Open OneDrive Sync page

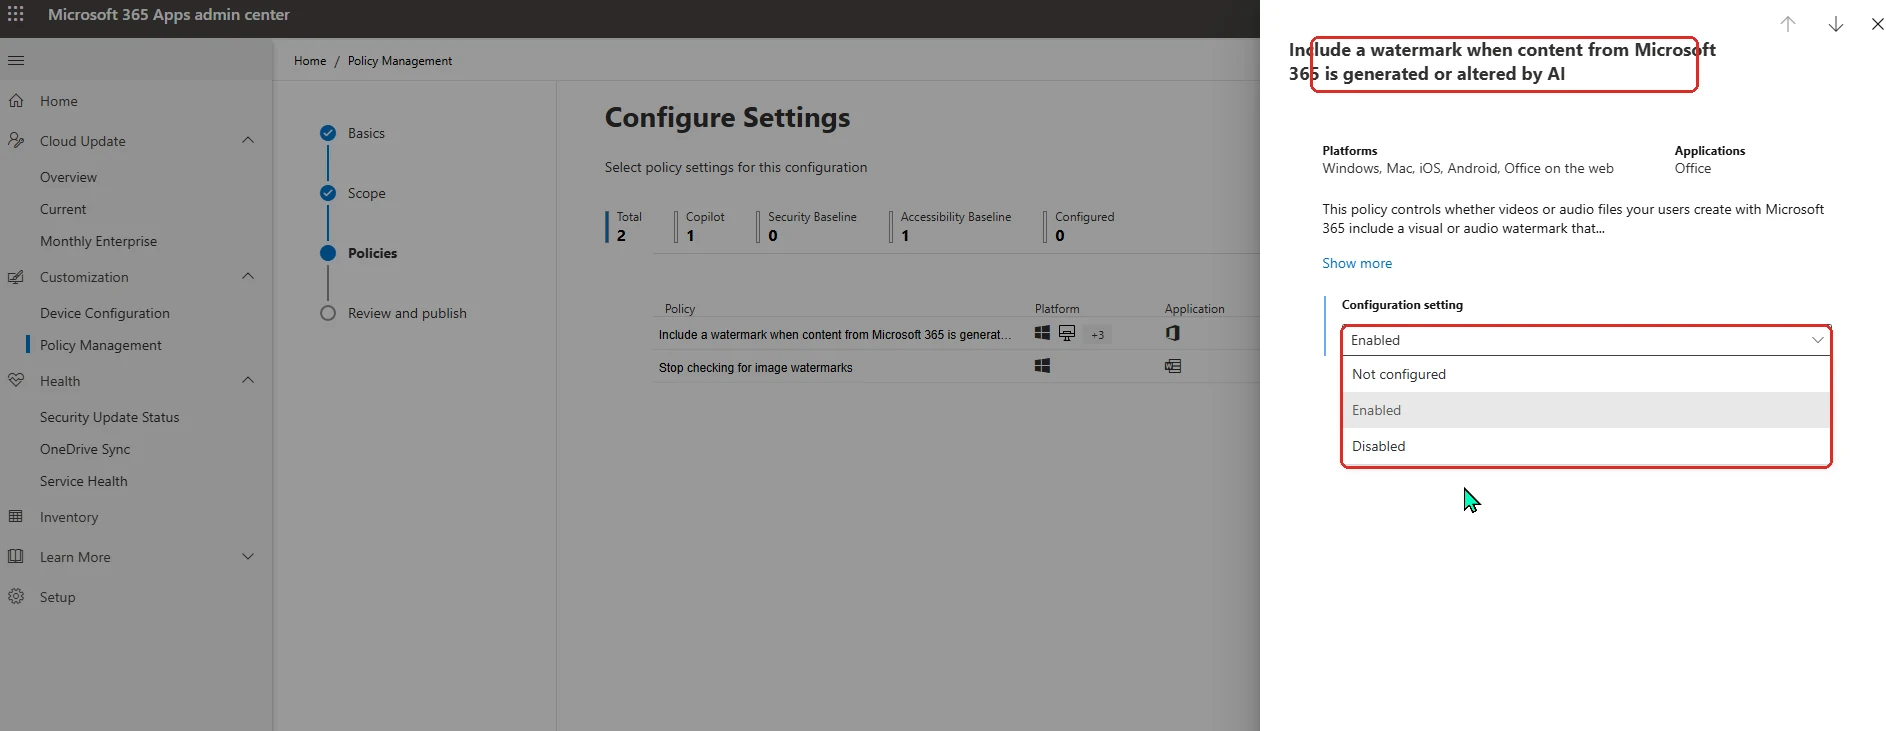[85, 449]
